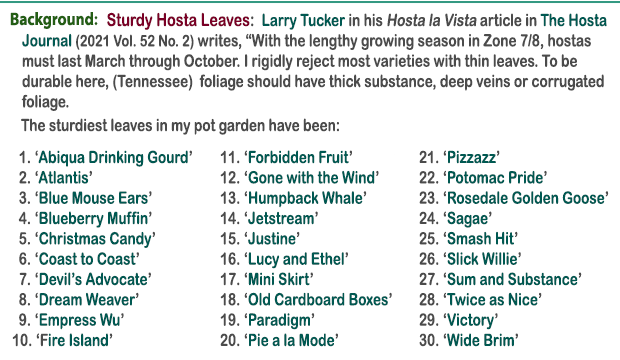Open the 'Empress Wu' entry

click(x=80, y=320)
